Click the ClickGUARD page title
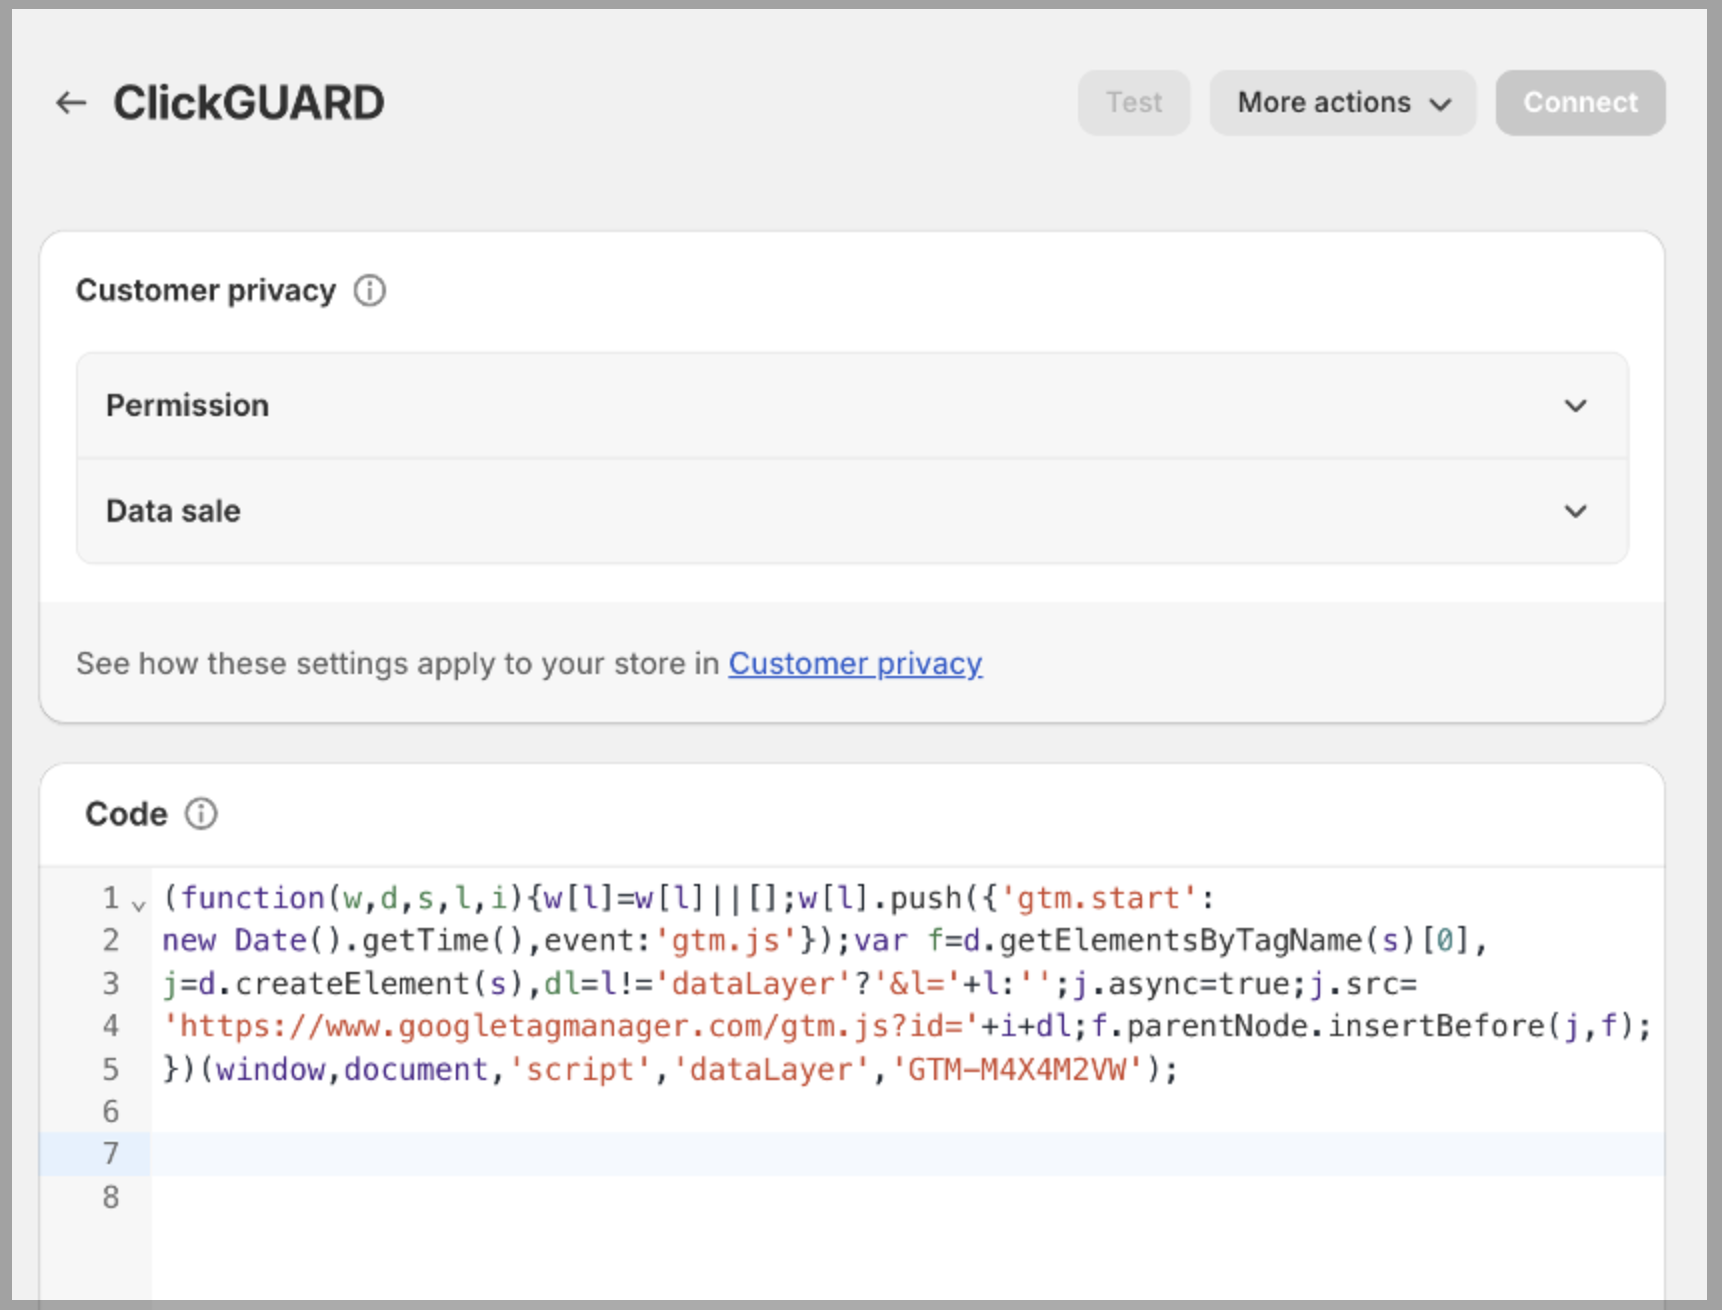1722x1310 pixels. point(248,103)
